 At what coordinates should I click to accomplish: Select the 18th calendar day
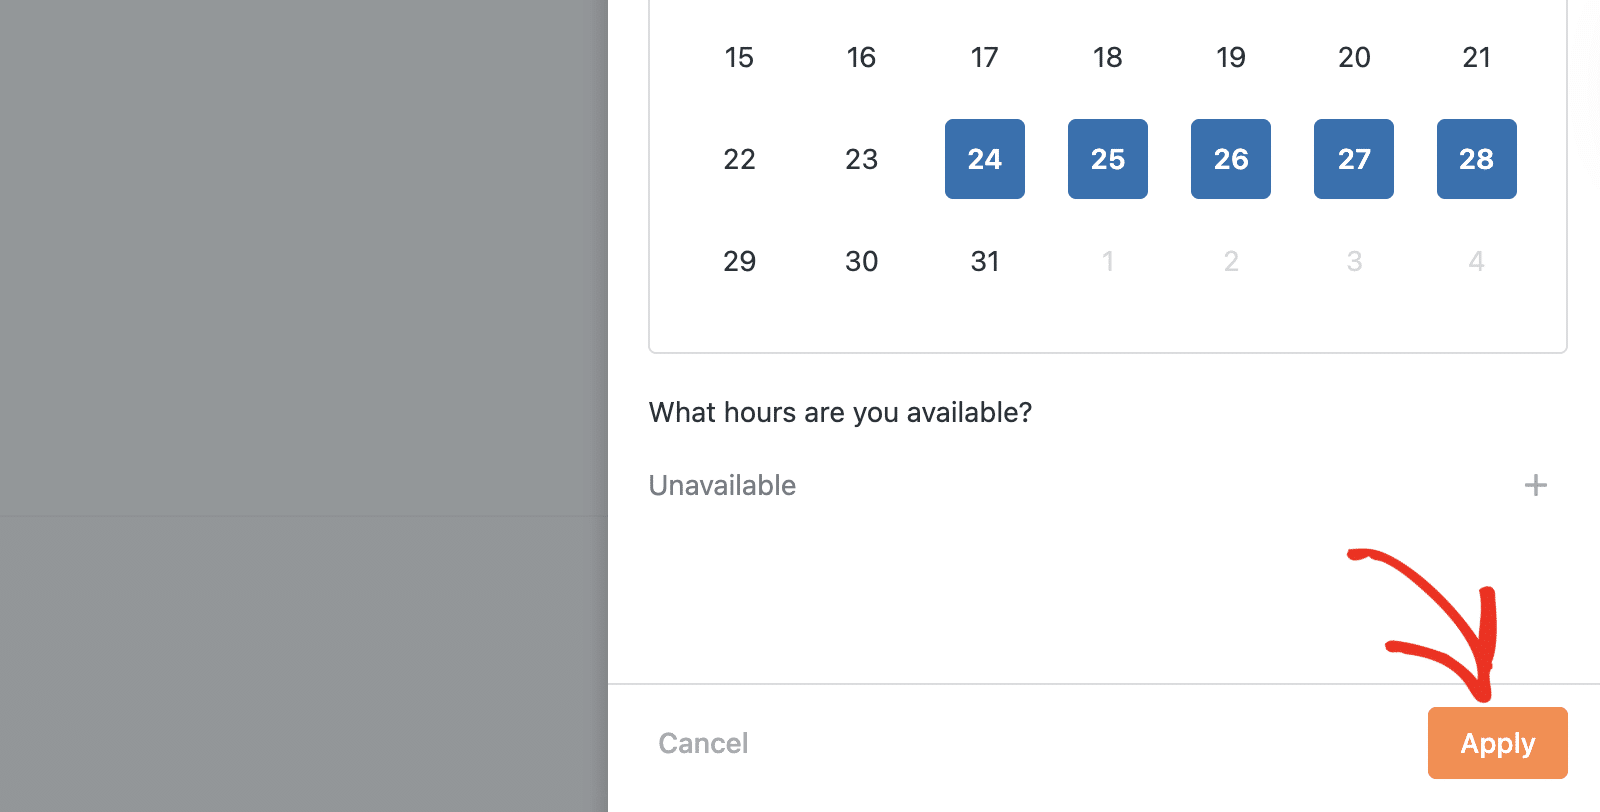(x=1108, y=57)
